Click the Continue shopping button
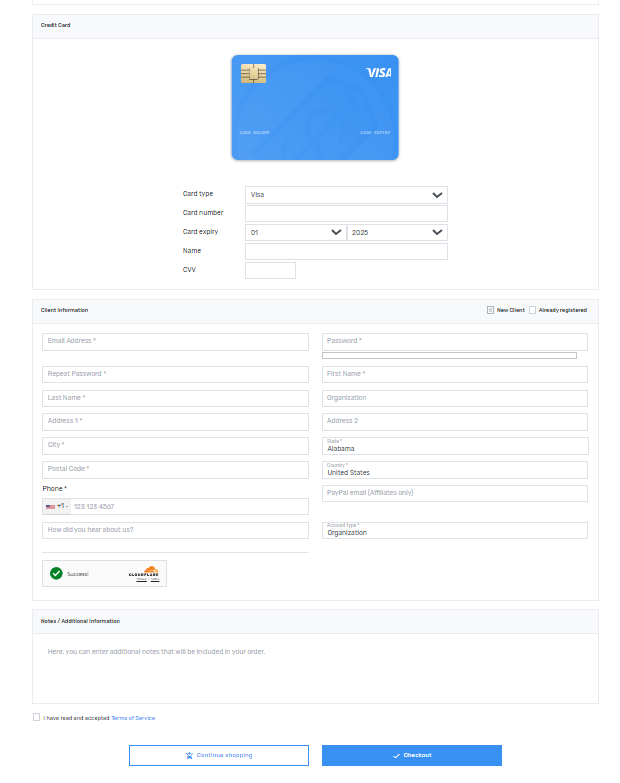The image size is (620, 783). tap(219, 756)
